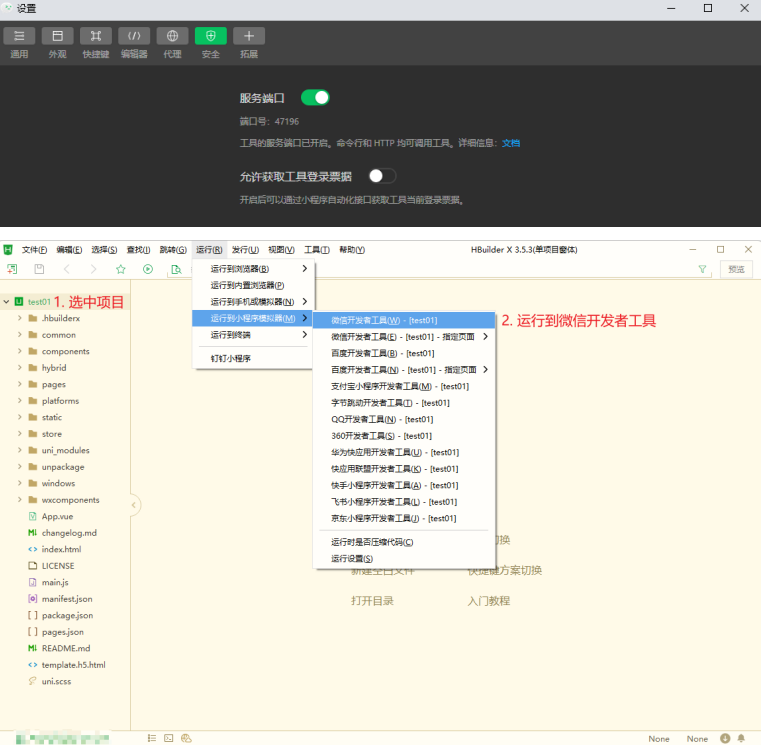Click the 打开目录 link
This screenshot has height=745, width=761.
(x=372, y=601)
